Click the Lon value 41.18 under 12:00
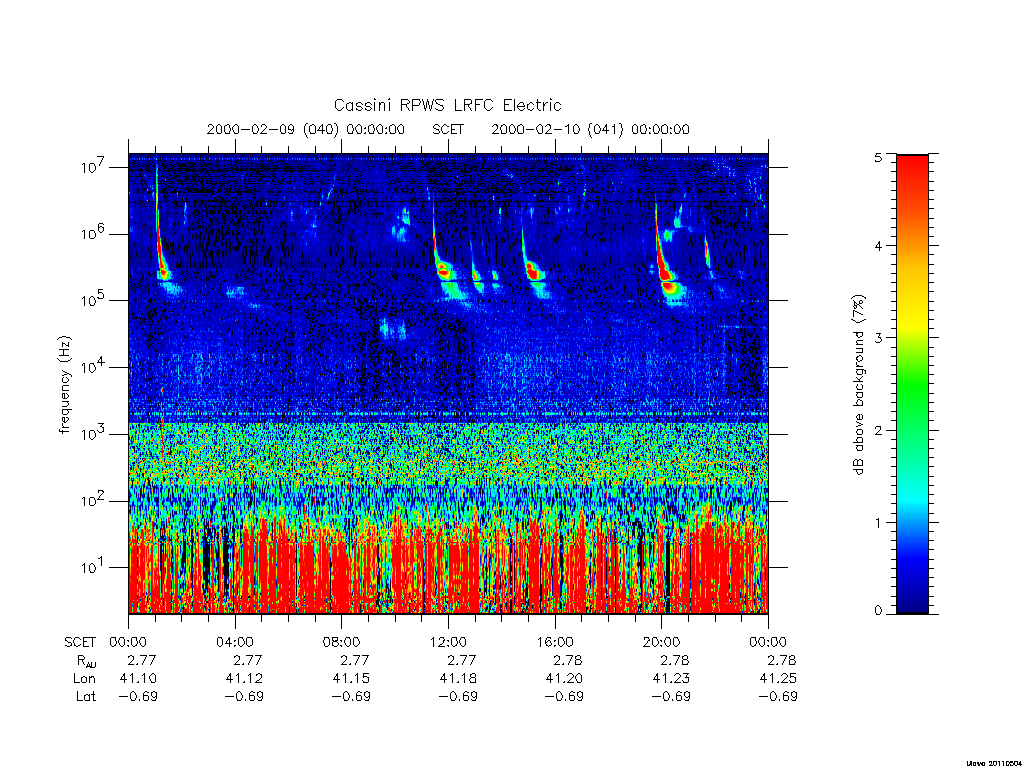Viewport: 1024px width, 768px height. coord(457,679)
